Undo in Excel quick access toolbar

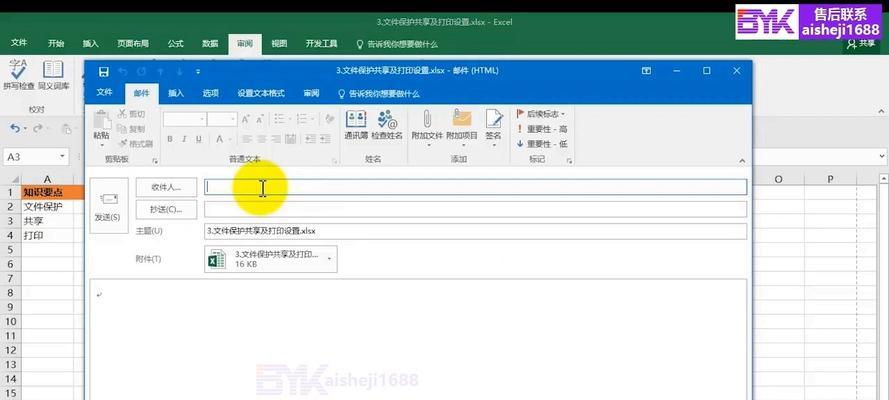(15, 129)
